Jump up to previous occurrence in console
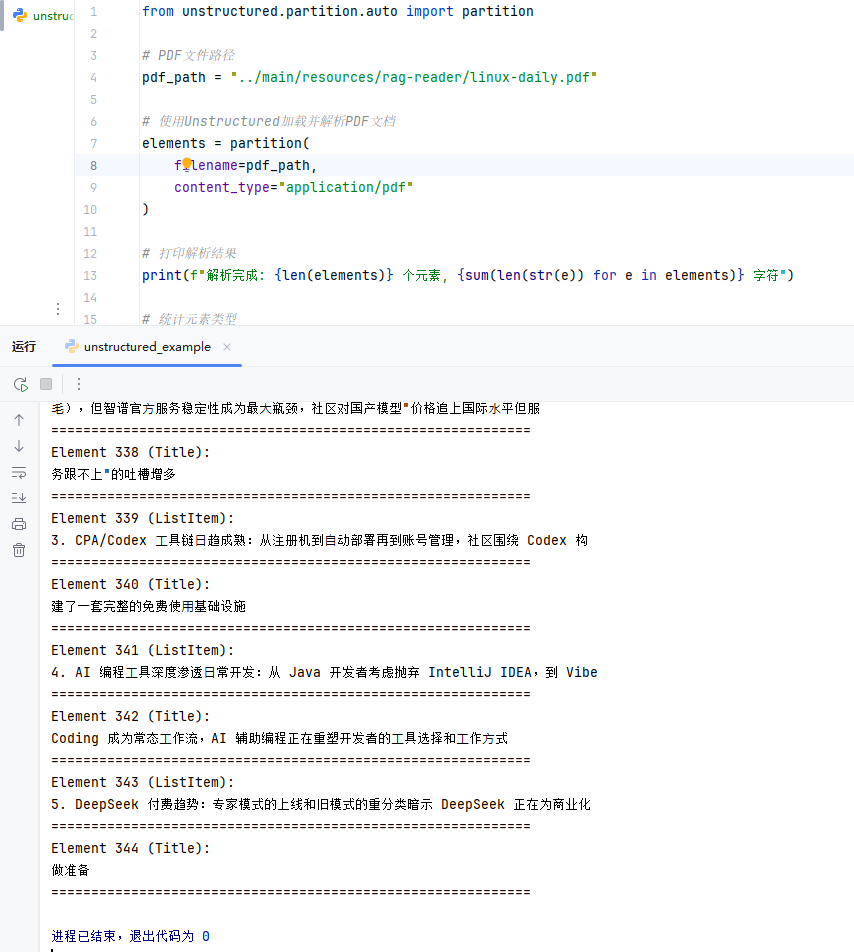854x952 pixels. pyautogui.click(x=18, y=419)
